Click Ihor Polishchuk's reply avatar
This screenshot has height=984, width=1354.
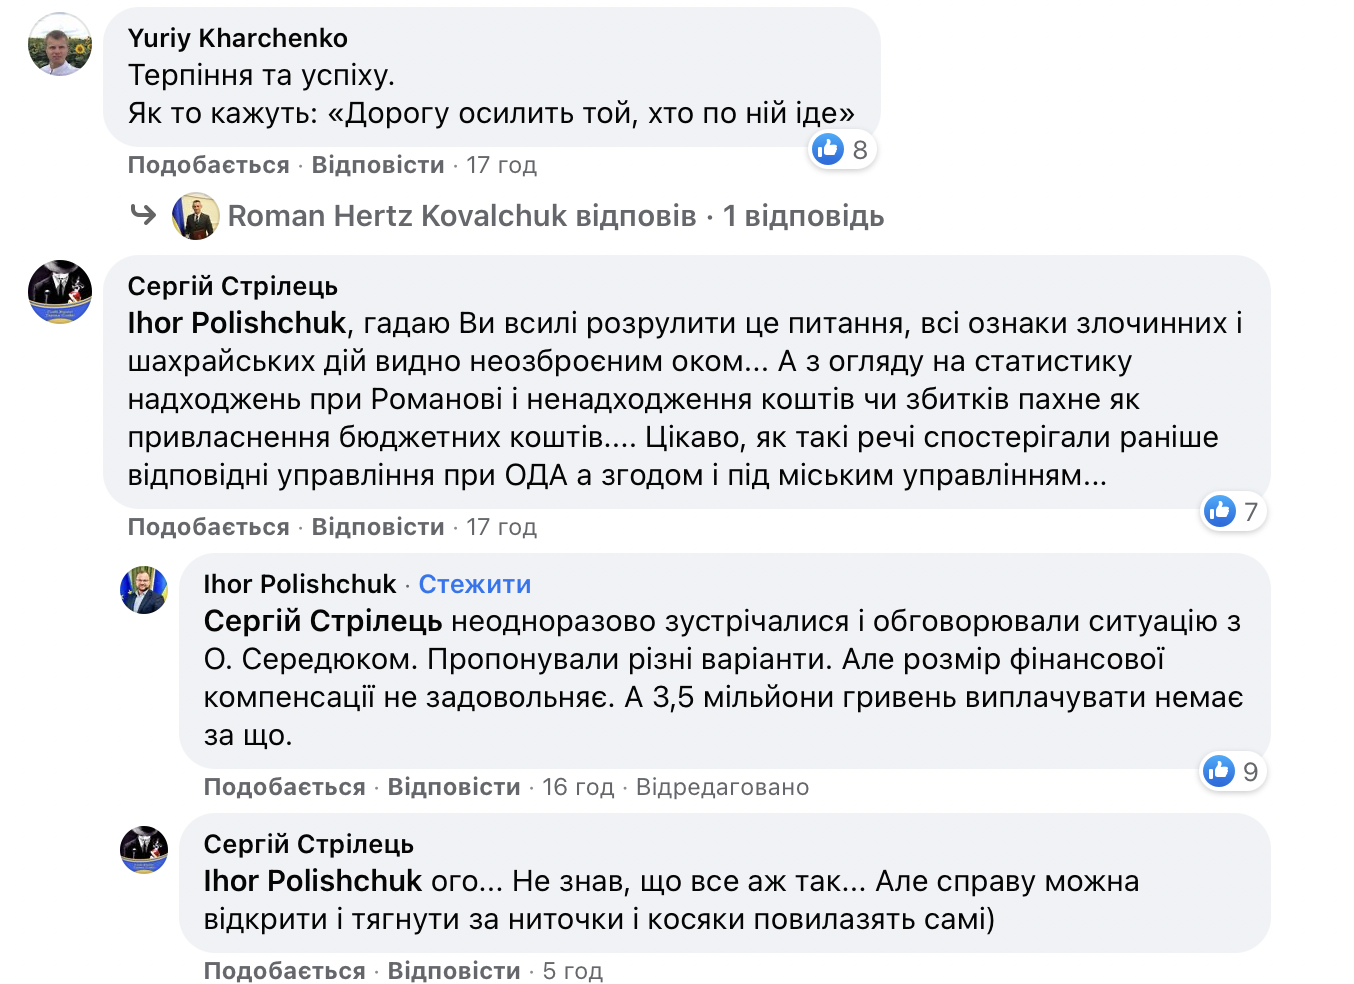click(144, 590)
